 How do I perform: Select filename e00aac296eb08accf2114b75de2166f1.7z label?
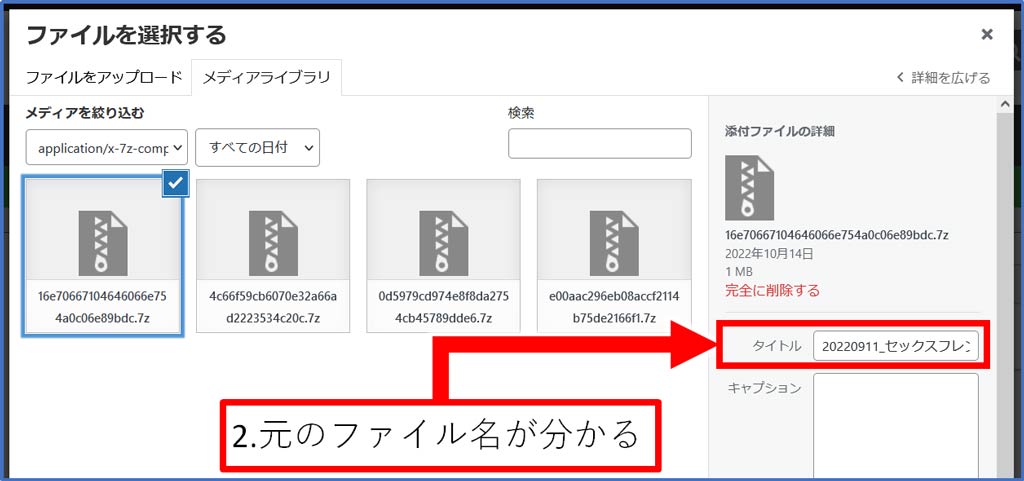pos(614,307)
